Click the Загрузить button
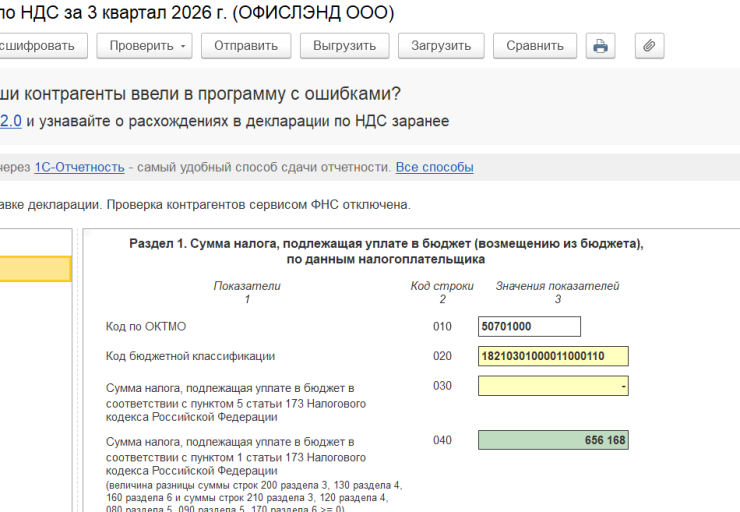The width and height of the screenshot is (740, 512). coord(441,46)
